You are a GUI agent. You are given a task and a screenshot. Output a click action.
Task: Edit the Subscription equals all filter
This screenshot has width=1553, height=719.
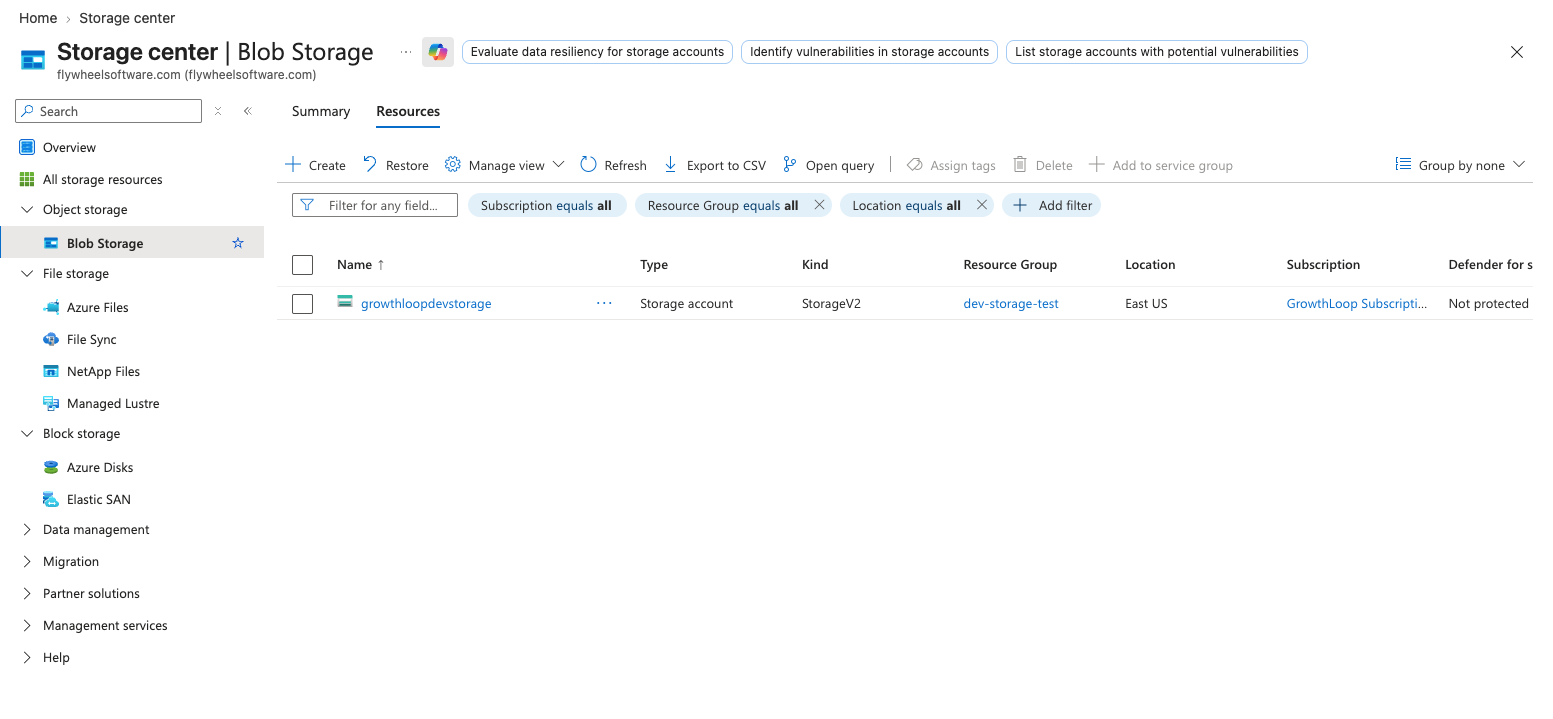coord(546,205)
